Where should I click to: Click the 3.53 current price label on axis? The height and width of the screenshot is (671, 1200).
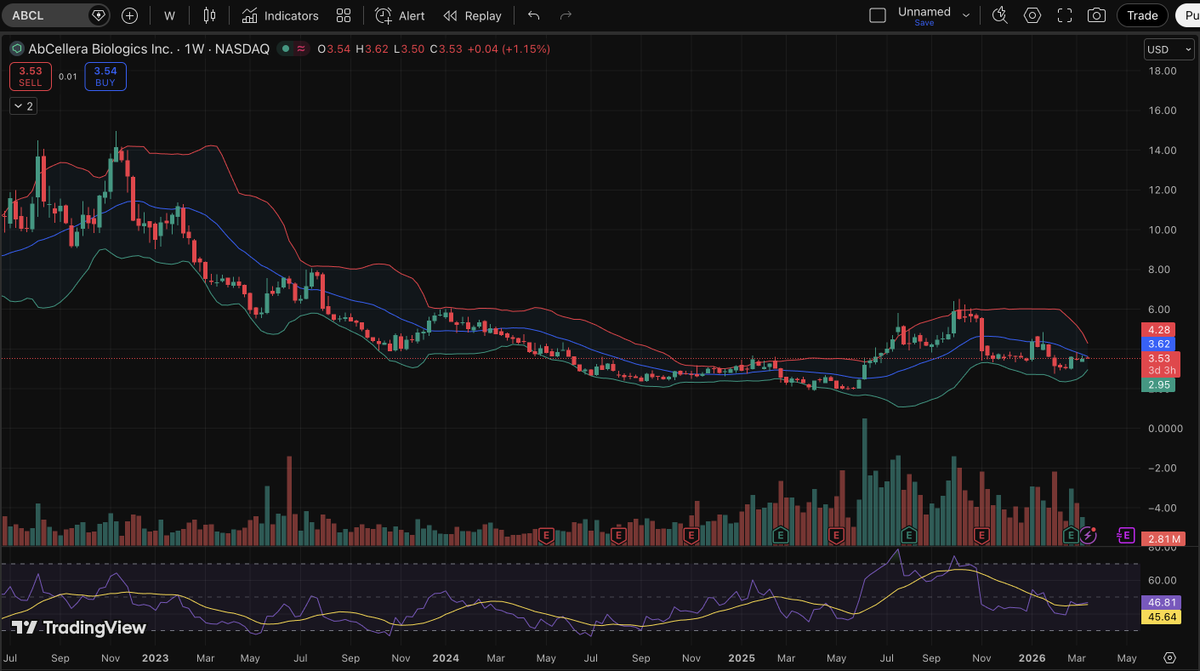pyautogui.click(x=1159, y=358)
